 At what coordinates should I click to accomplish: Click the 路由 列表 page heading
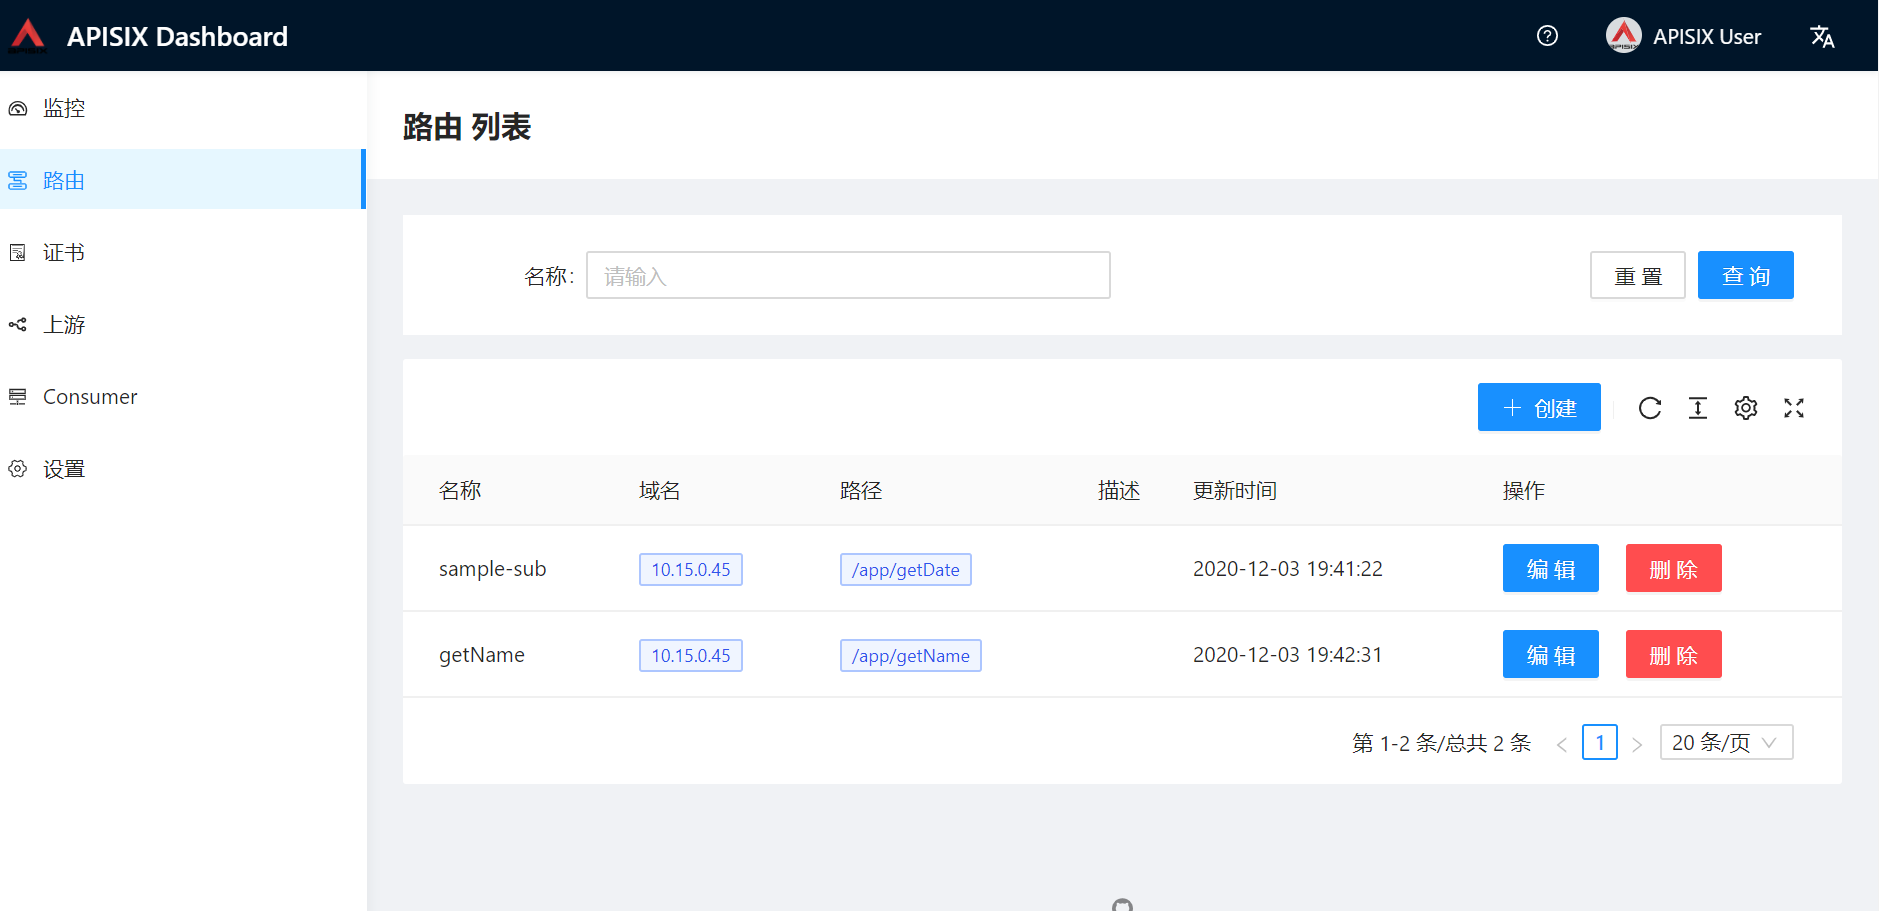tap(467, 127)
